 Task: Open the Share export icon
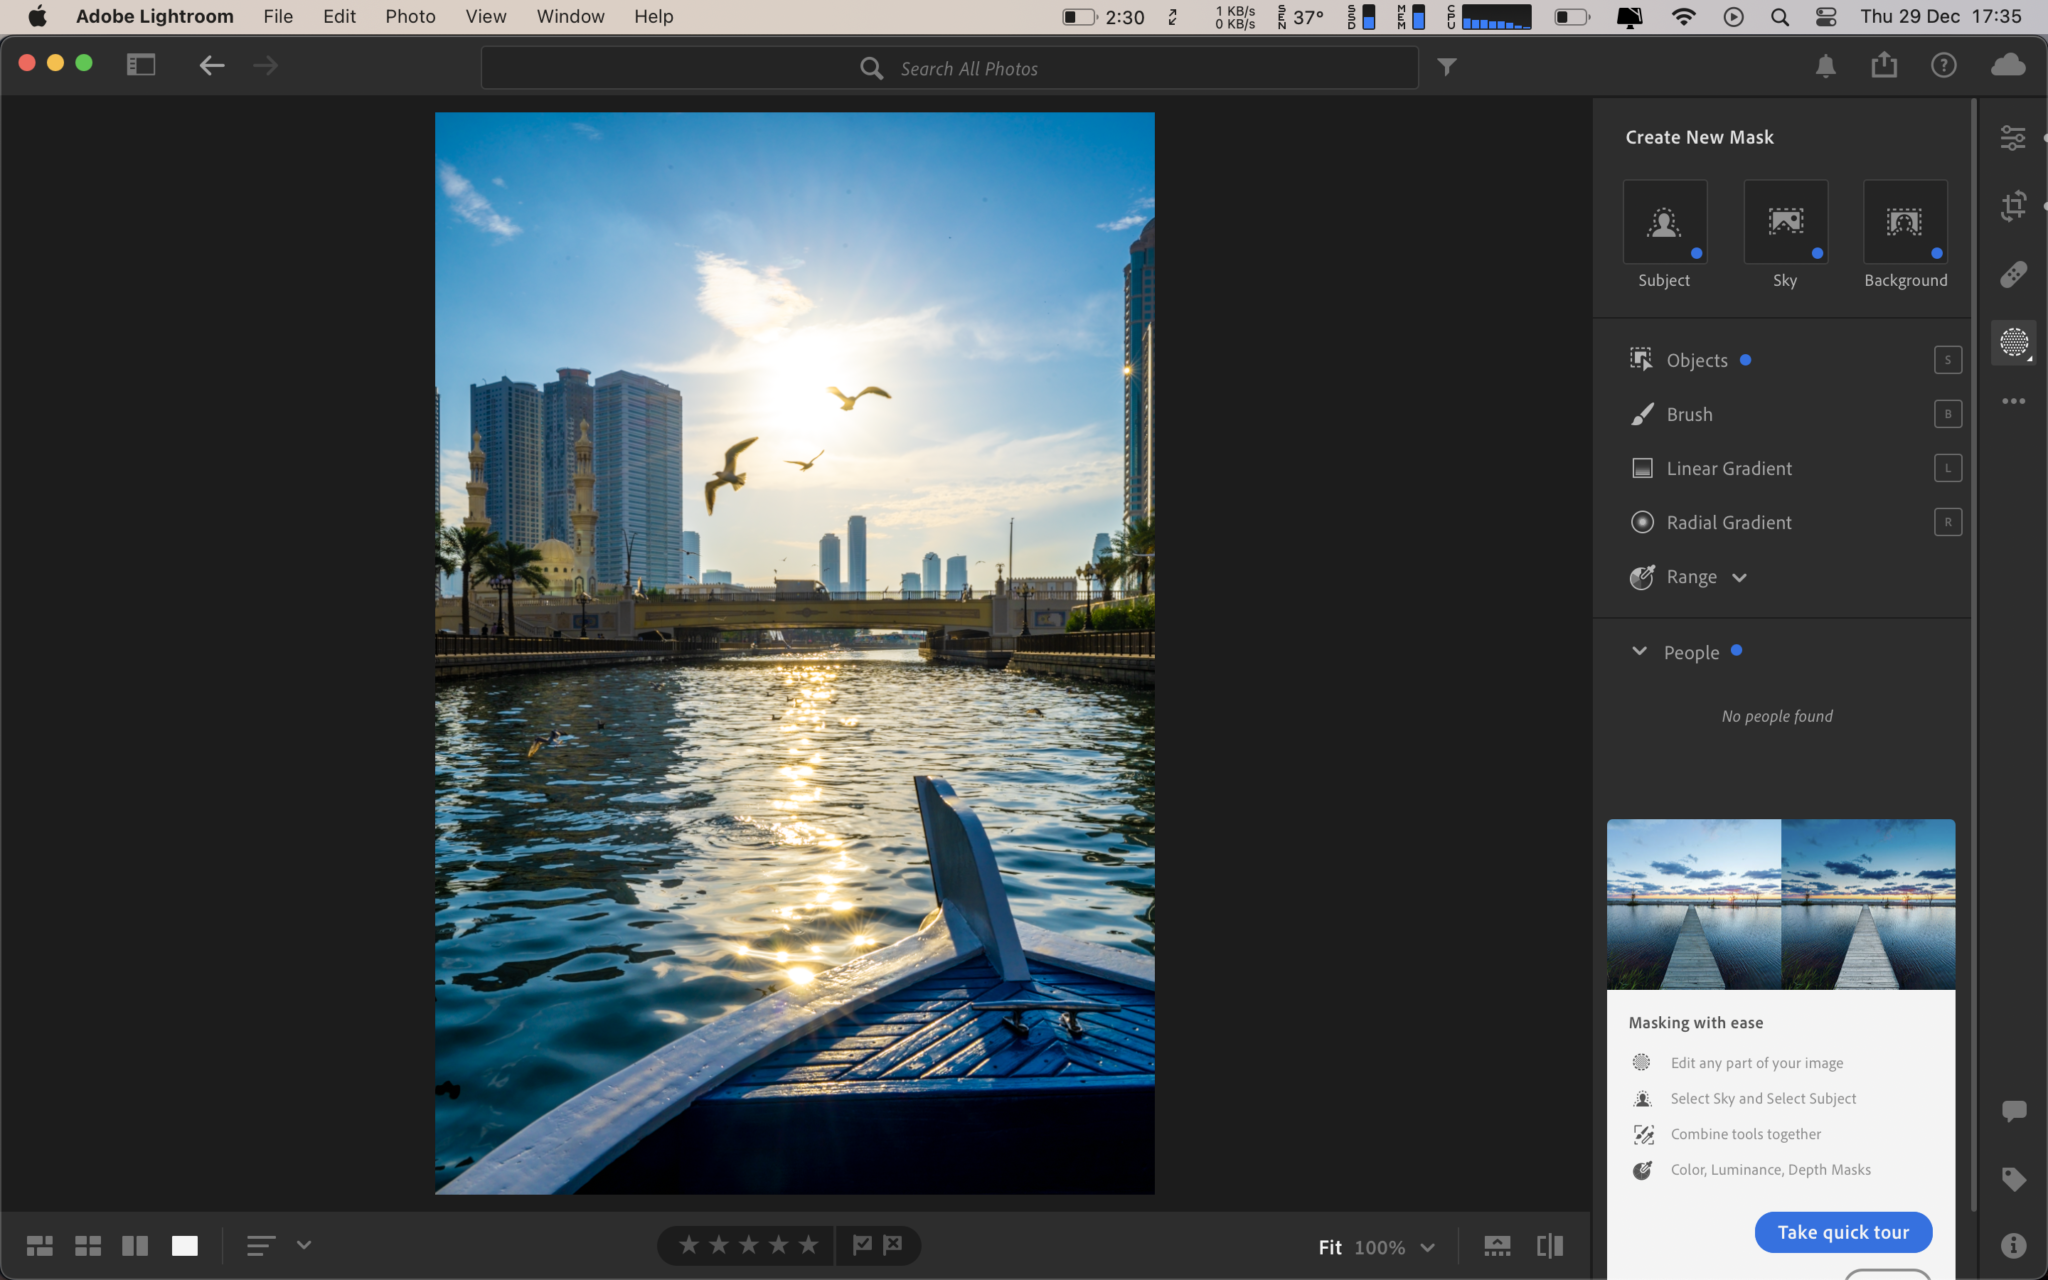click(1884, 66)
